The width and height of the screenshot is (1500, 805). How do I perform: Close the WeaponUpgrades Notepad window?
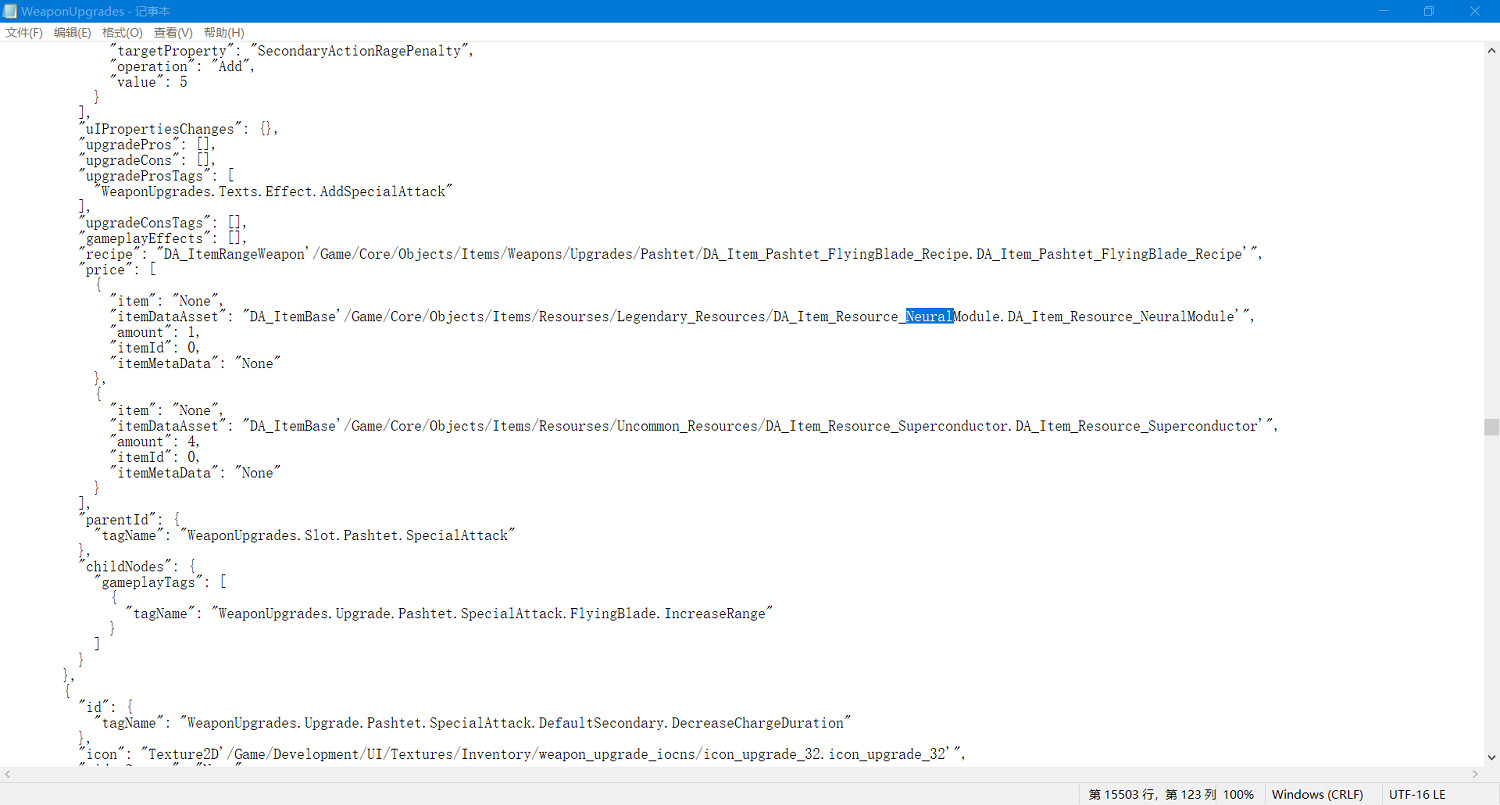1475,11
